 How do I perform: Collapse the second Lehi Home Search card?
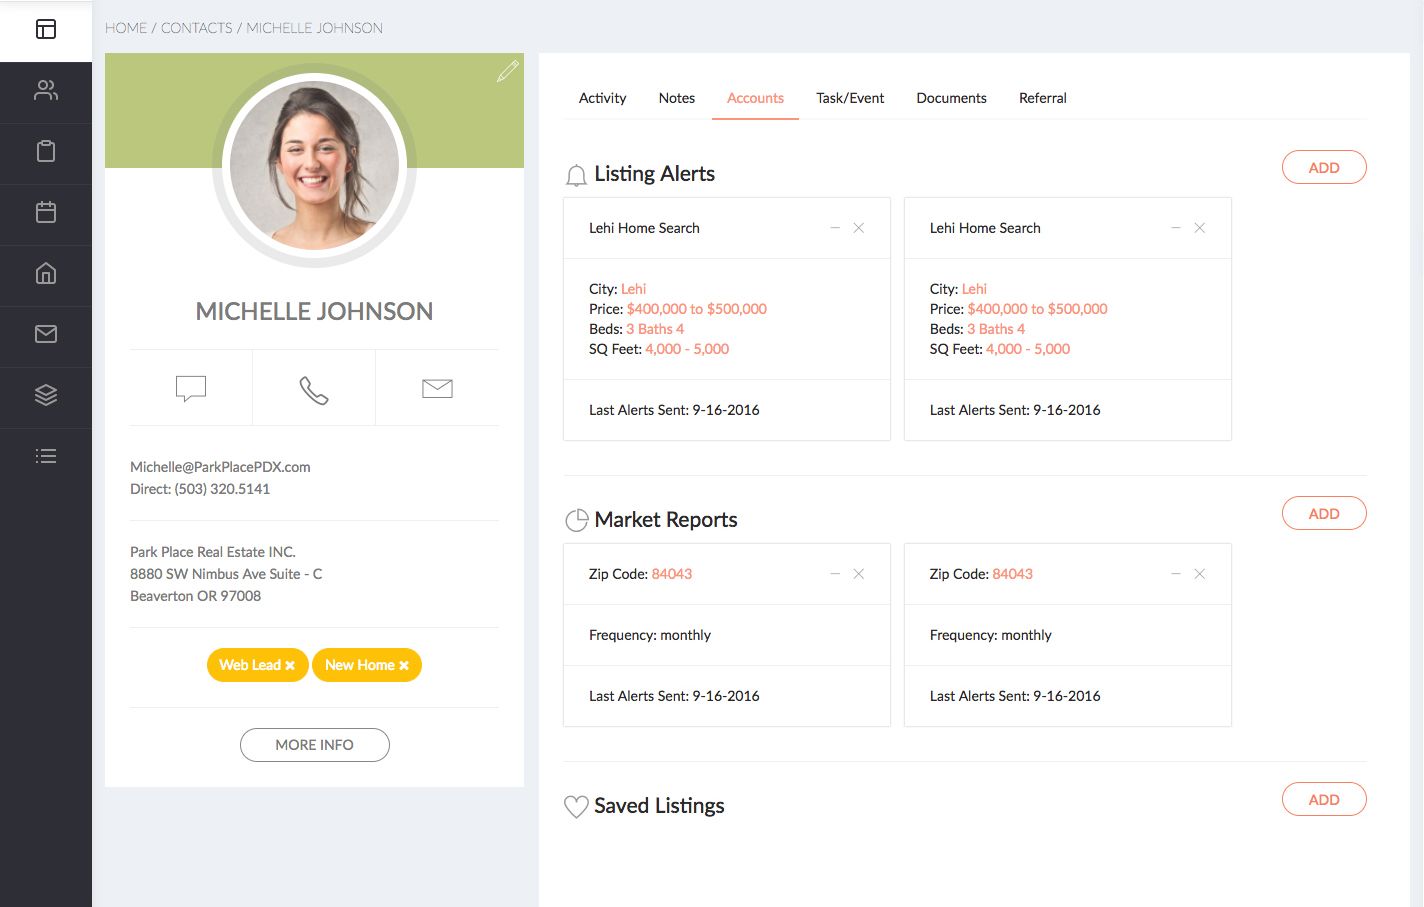click(x=1175, y=228)
